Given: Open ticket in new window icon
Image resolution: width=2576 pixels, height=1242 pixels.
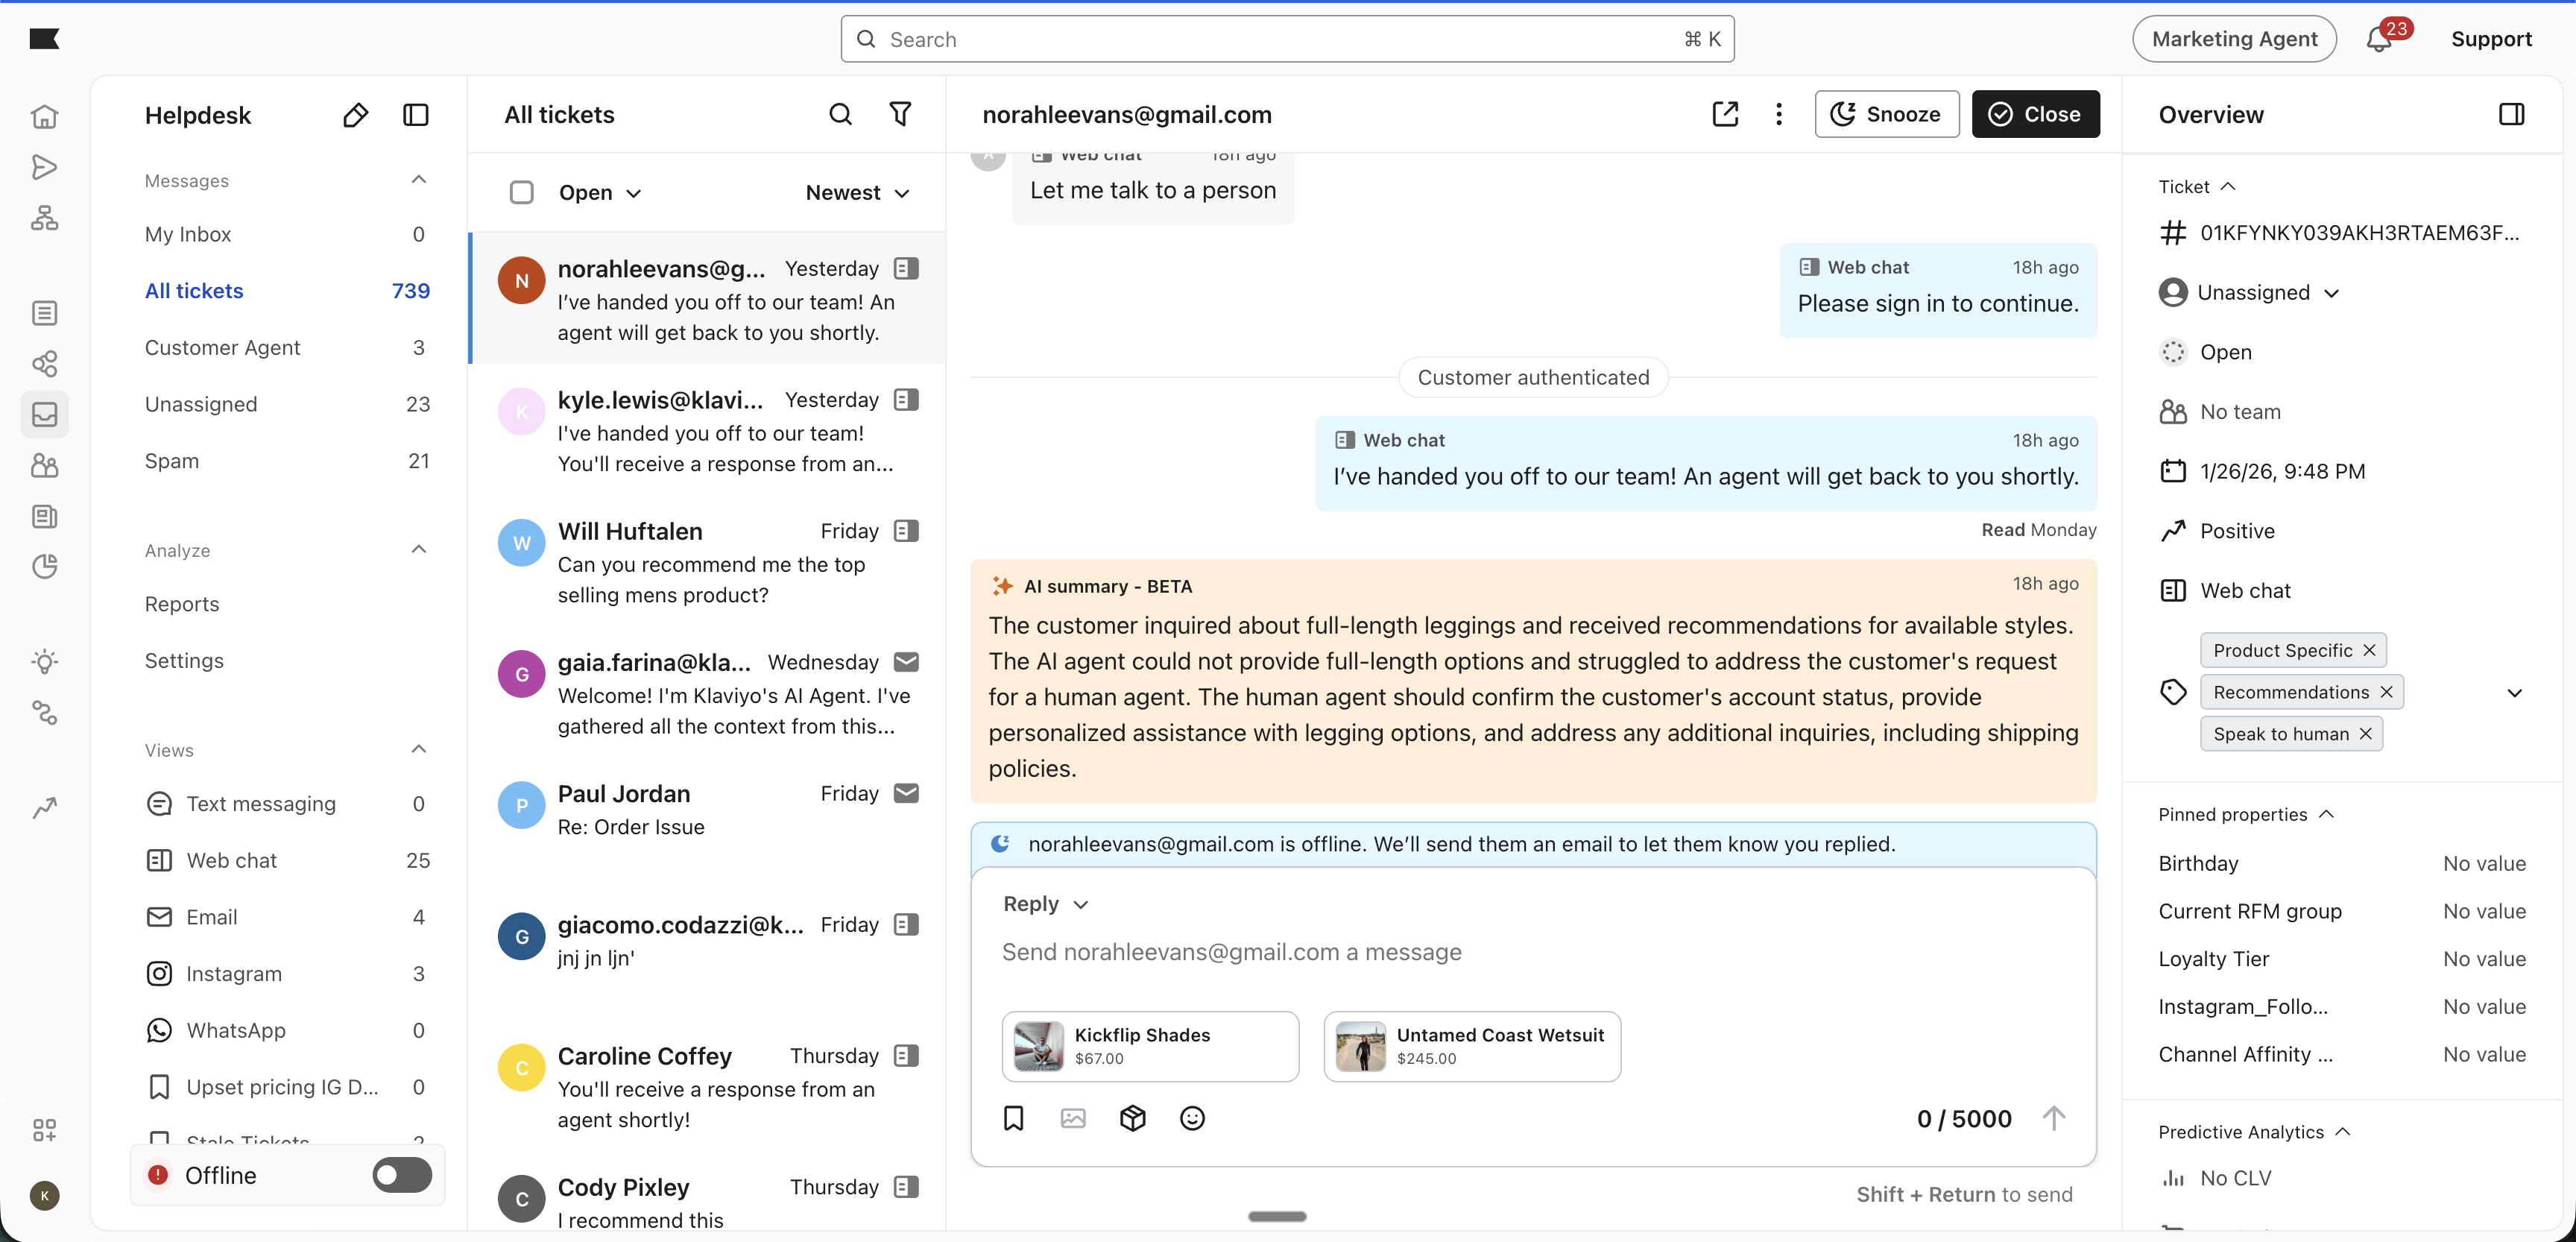Looking at the screenshot, I should 1725,114.
